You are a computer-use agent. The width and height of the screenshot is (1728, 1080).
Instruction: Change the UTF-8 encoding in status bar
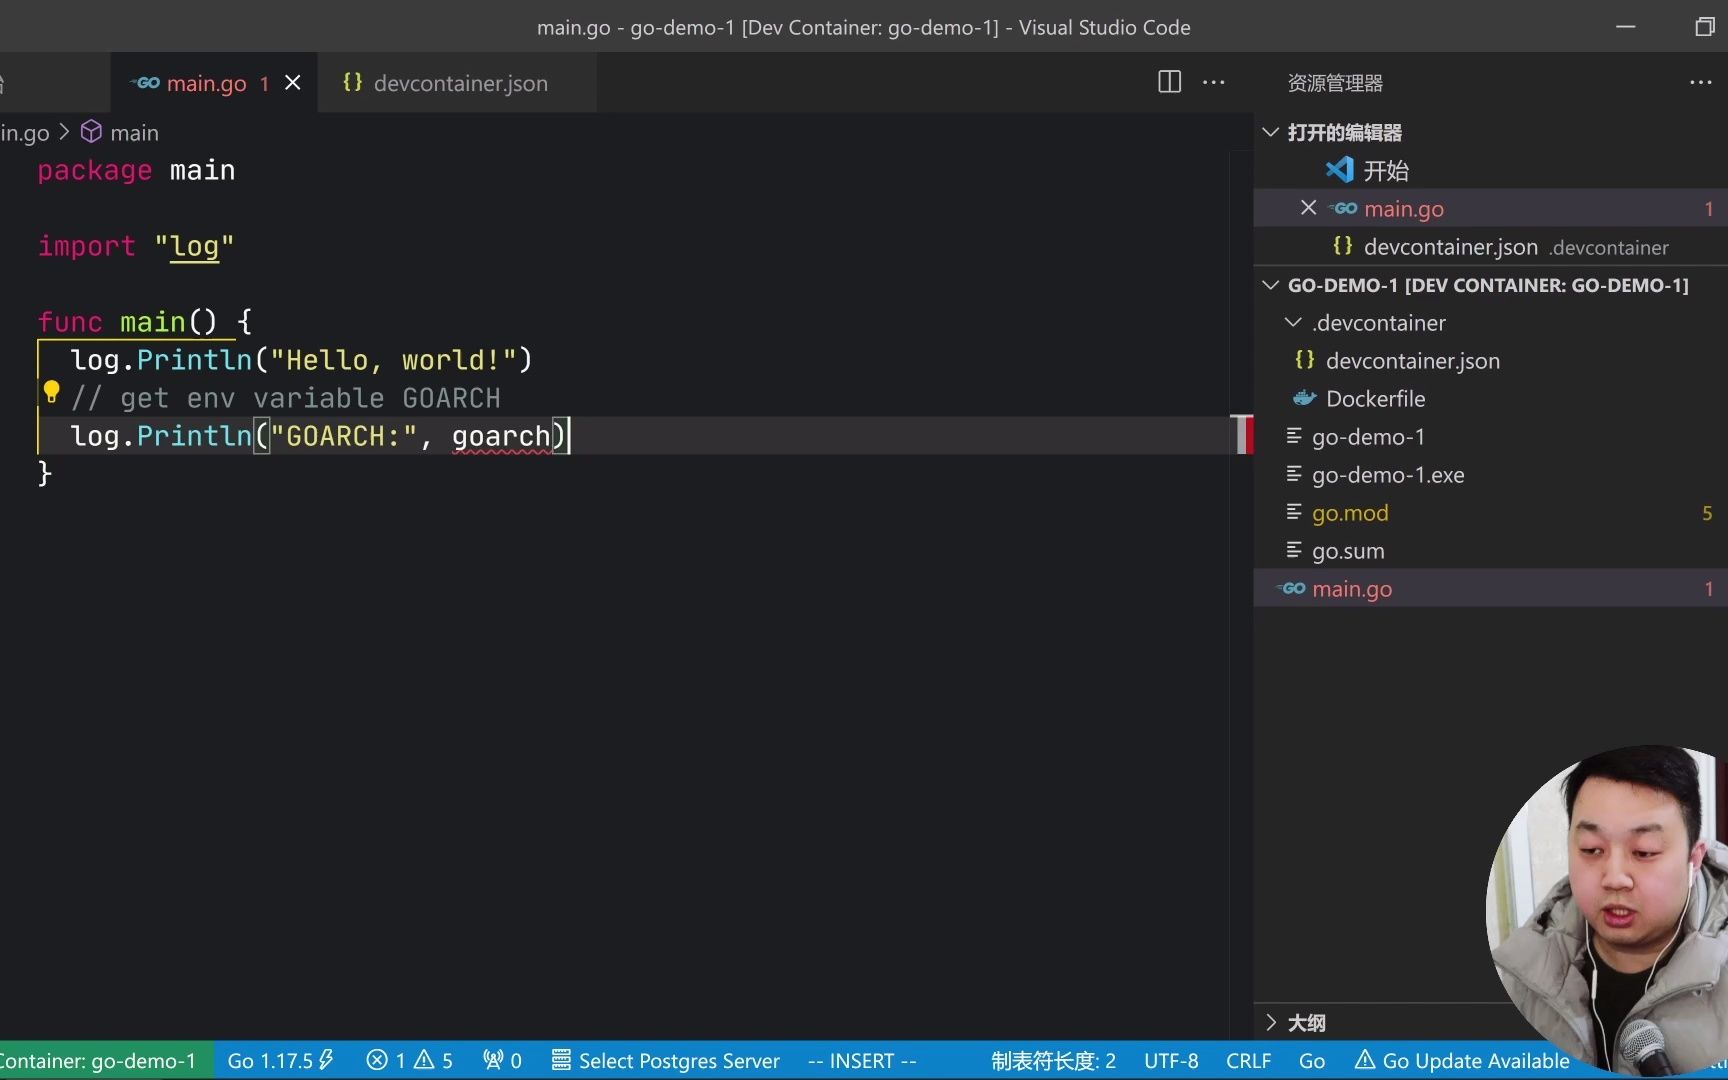[x=1170, y=1060]
